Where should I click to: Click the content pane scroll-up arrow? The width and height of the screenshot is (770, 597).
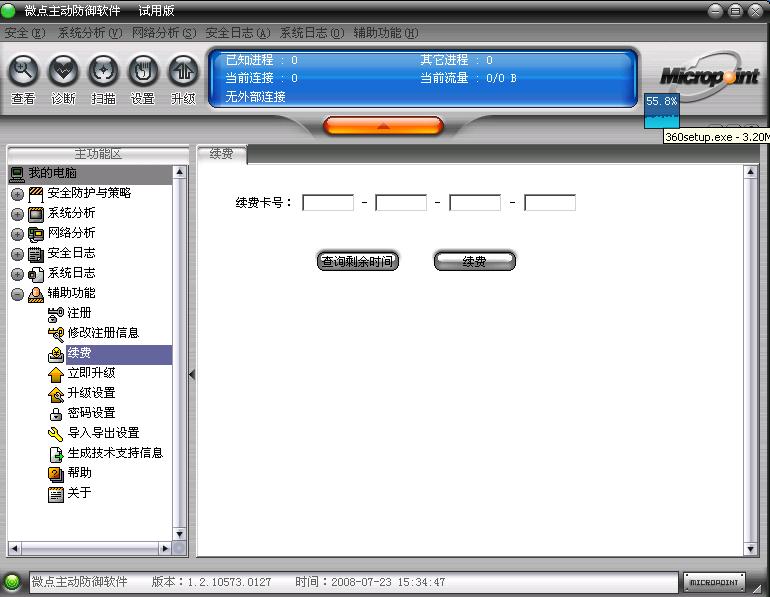click(750, 172)
